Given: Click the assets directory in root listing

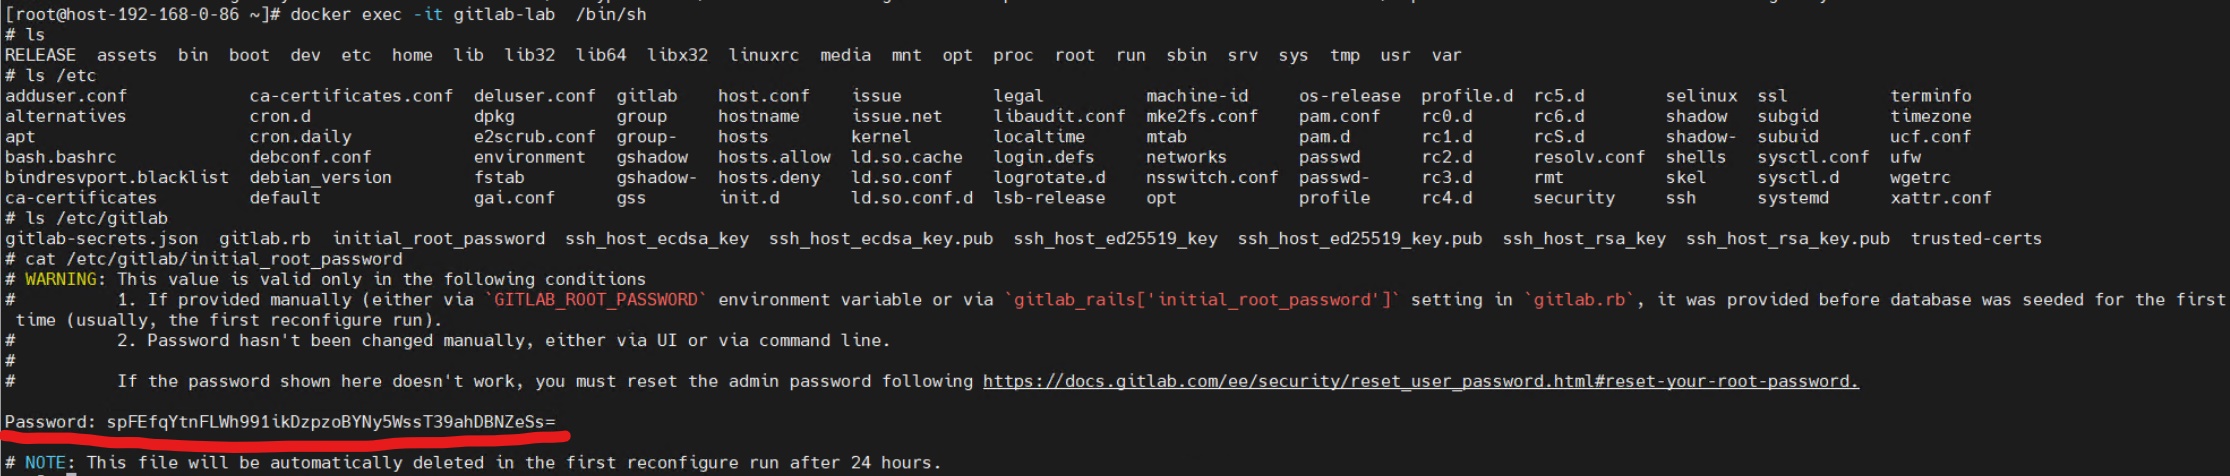Looking at the screenshot, I should pyautogui.click(x=126, y=55).
